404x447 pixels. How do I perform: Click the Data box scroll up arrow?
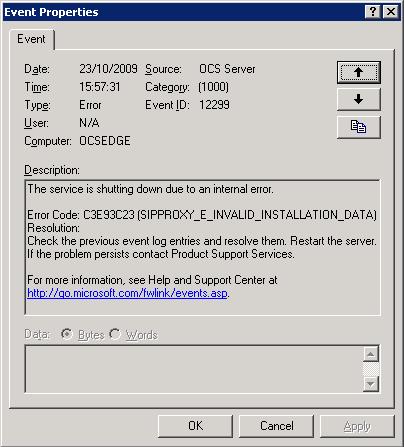371,354
